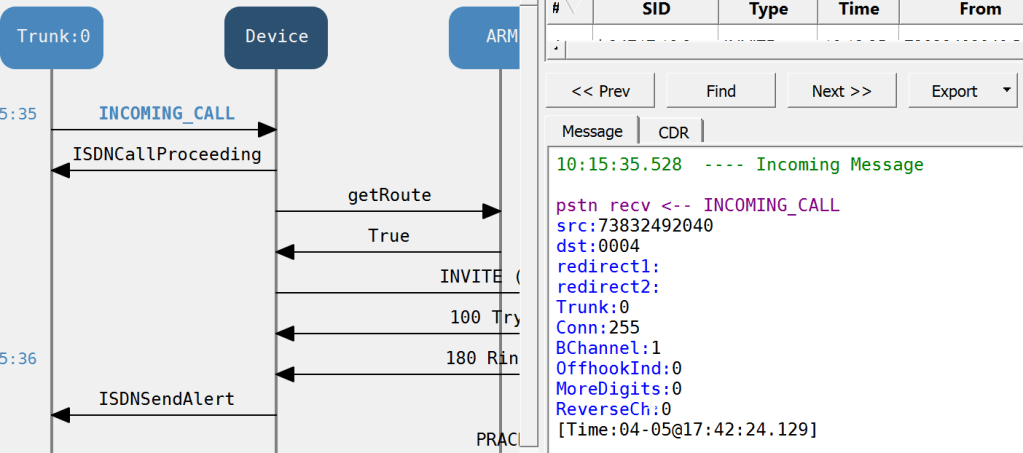The height and width of the screenshot is (453, 1023).
Task: Go to previous with << Prev button
Action: click(600, 91)
